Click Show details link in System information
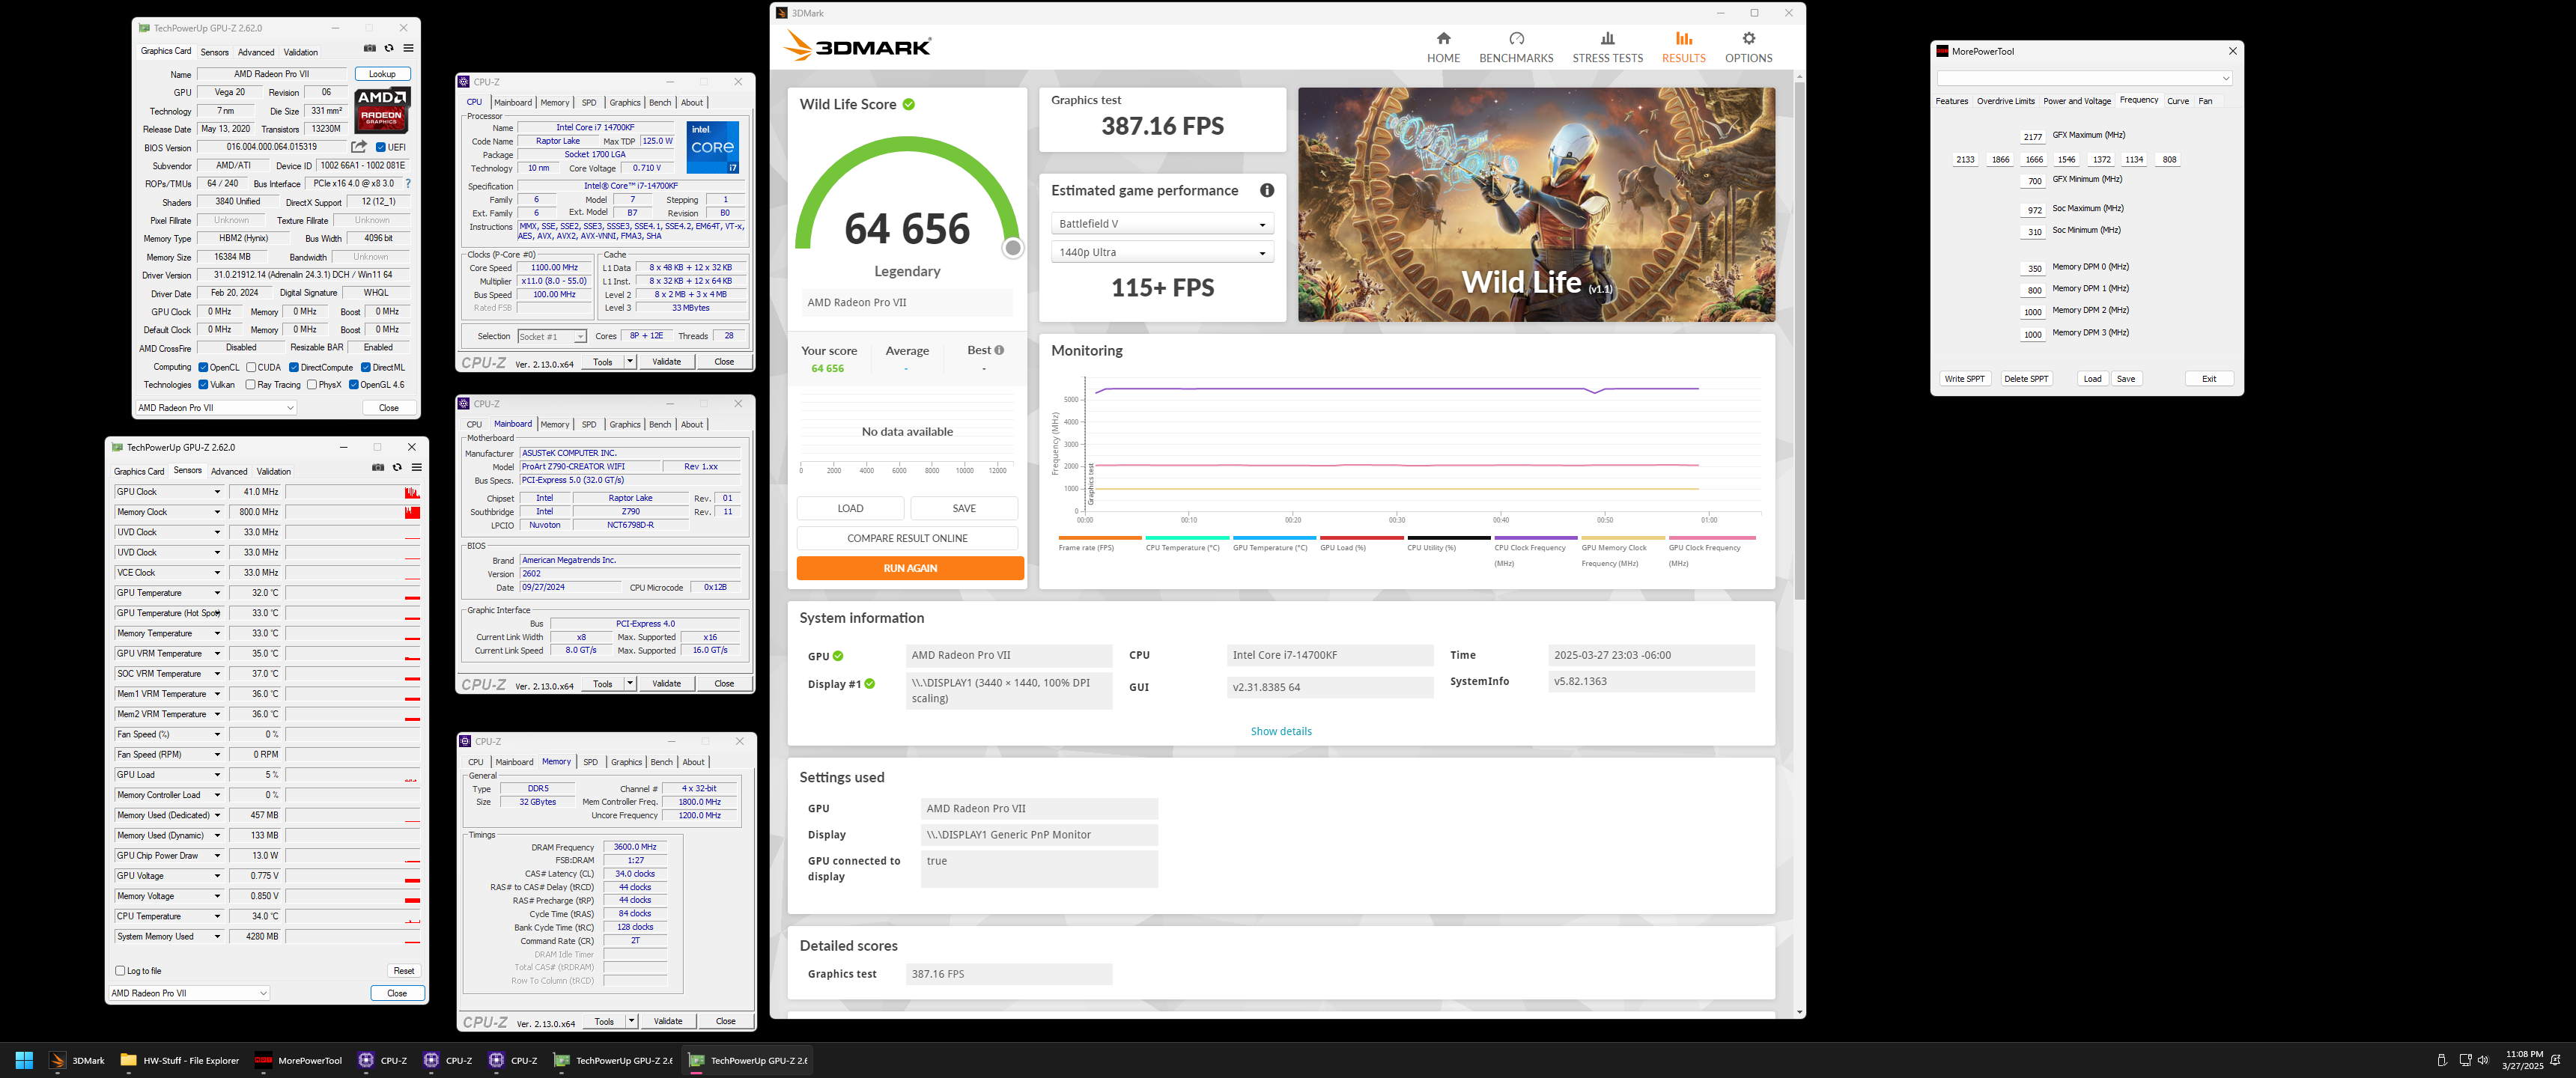 point(1280,731)
